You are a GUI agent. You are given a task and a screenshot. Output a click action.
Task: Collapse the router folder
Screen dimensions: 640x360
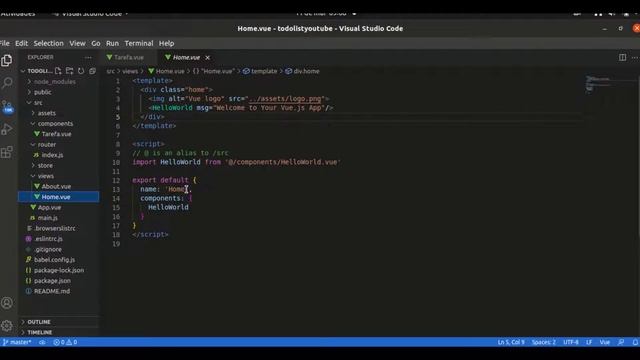pos(47,144)
